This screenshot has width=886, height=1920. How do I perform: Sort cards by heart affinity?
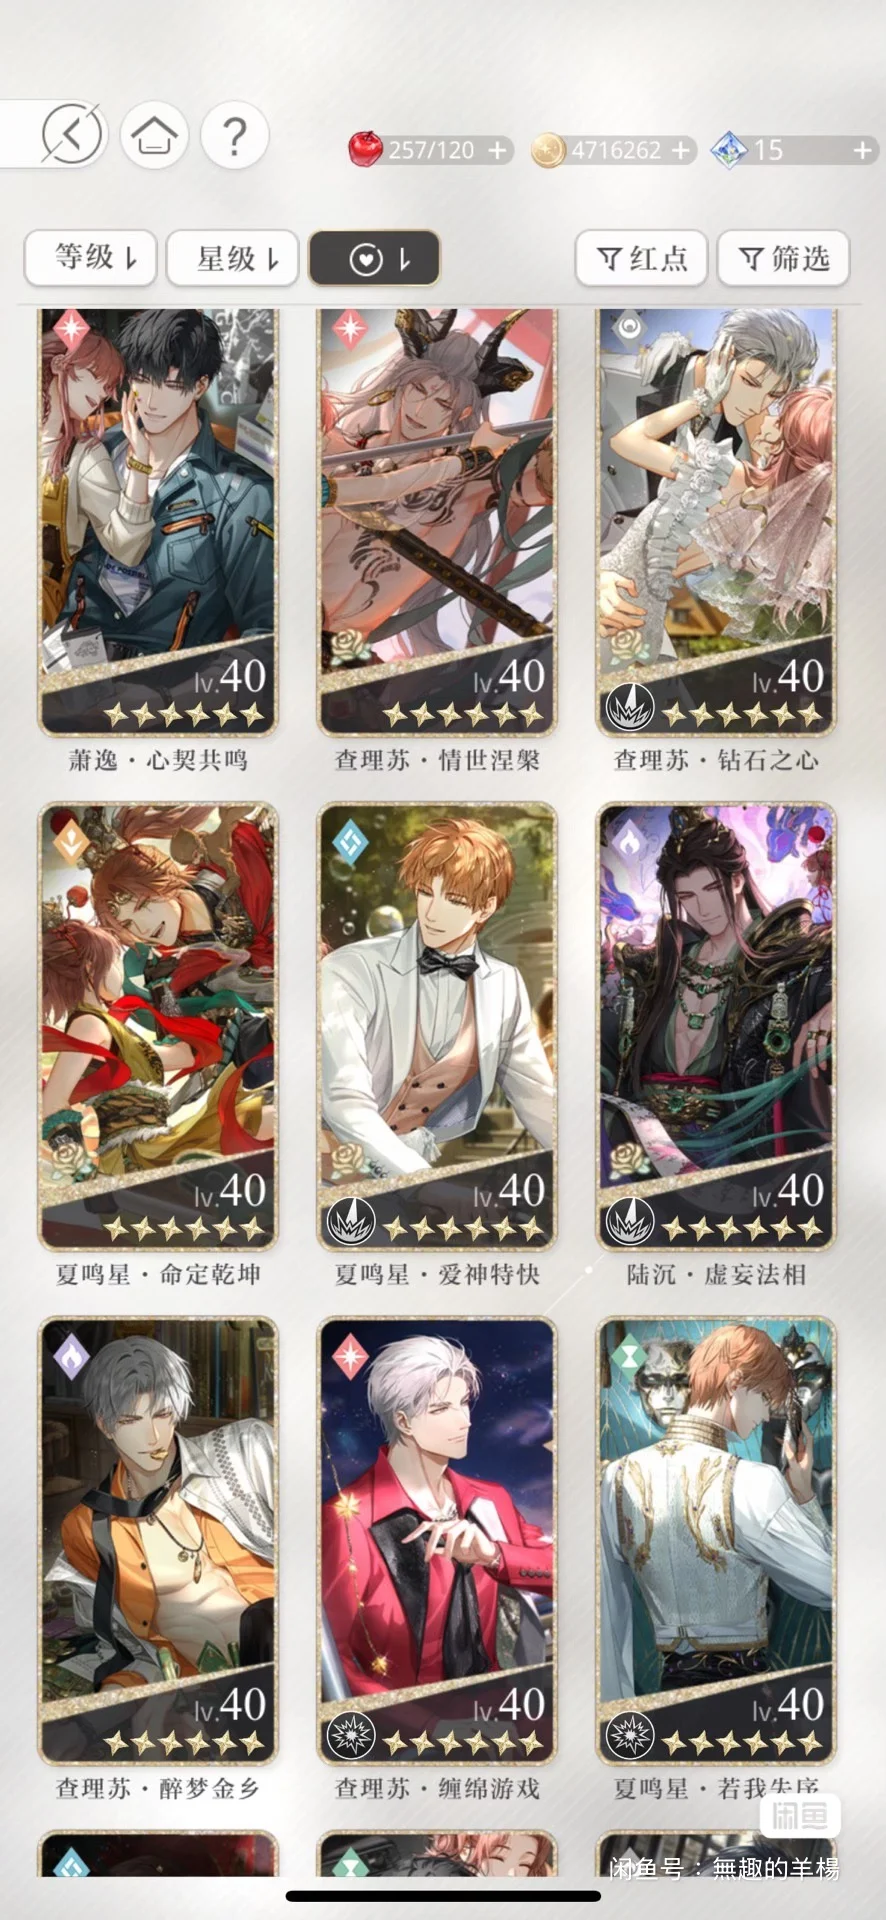(374, 258)
